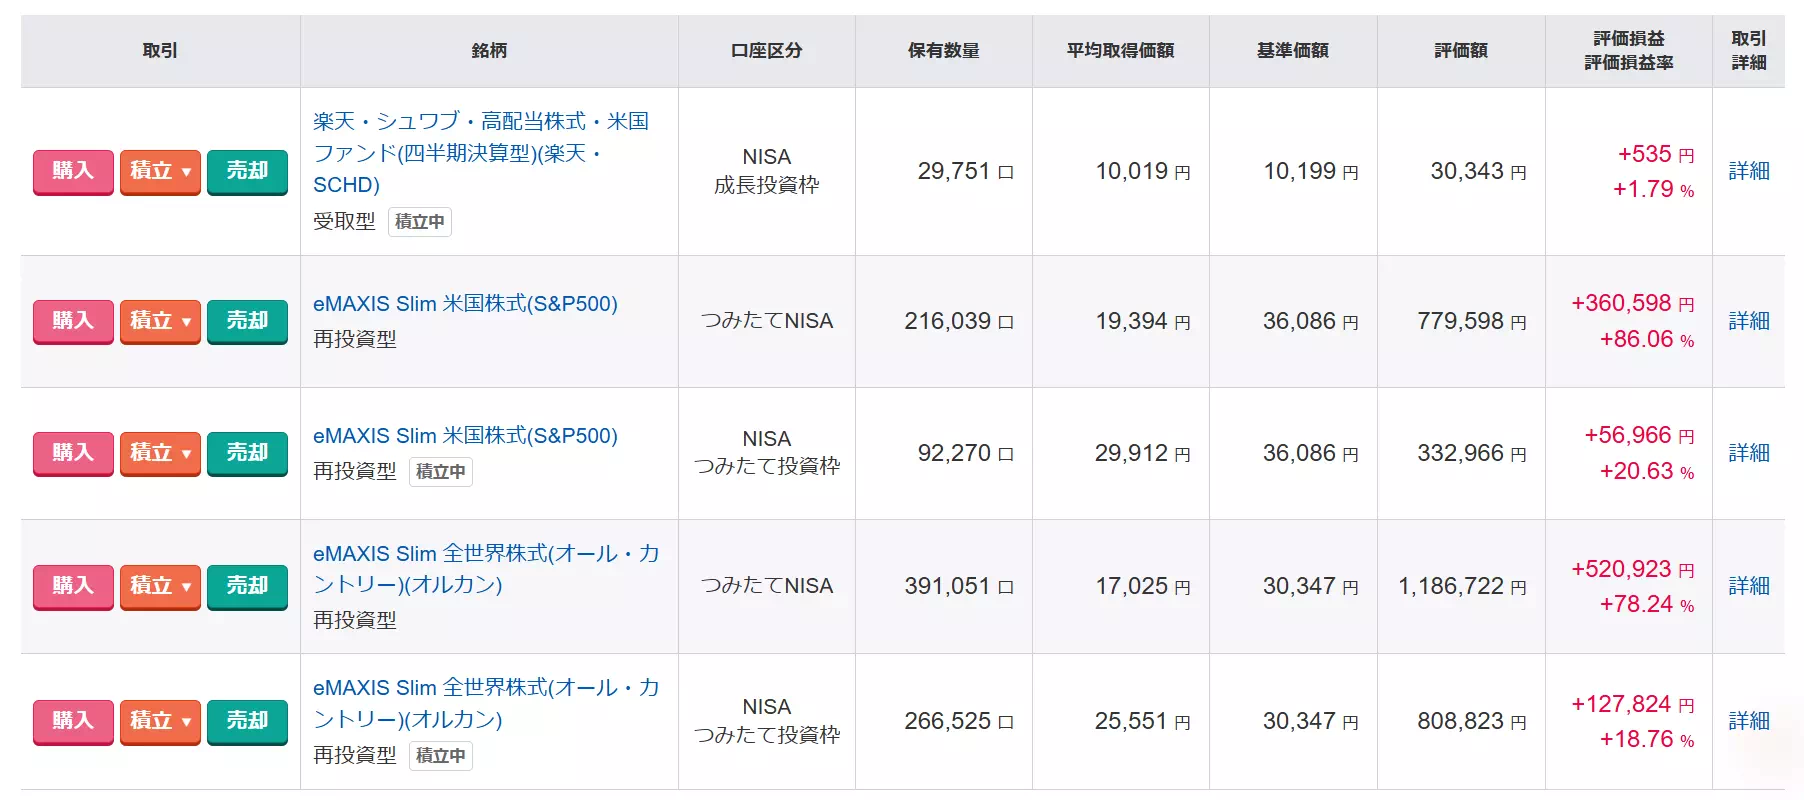Click 売却 for S&P500 in NISA つみたて投資枠
1804x800 pixels.
pos(247,453)
